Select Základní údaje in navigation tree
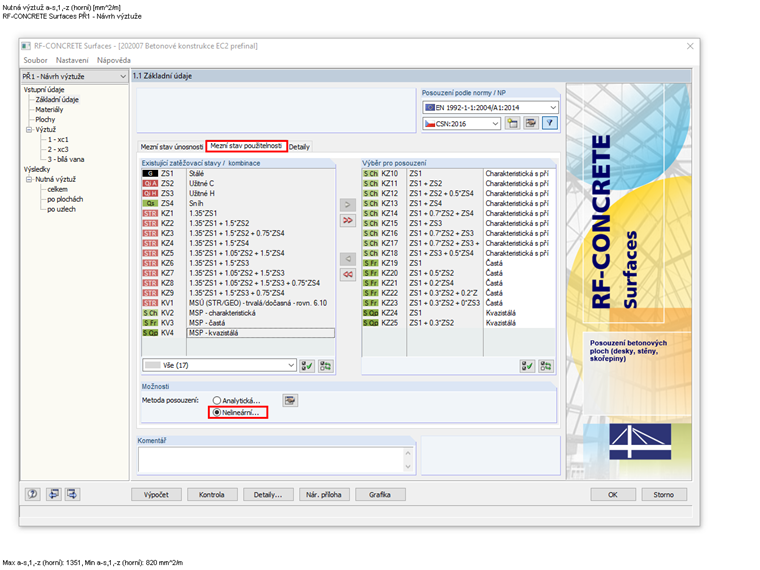The image size is (760, 570). pos(57,99)
